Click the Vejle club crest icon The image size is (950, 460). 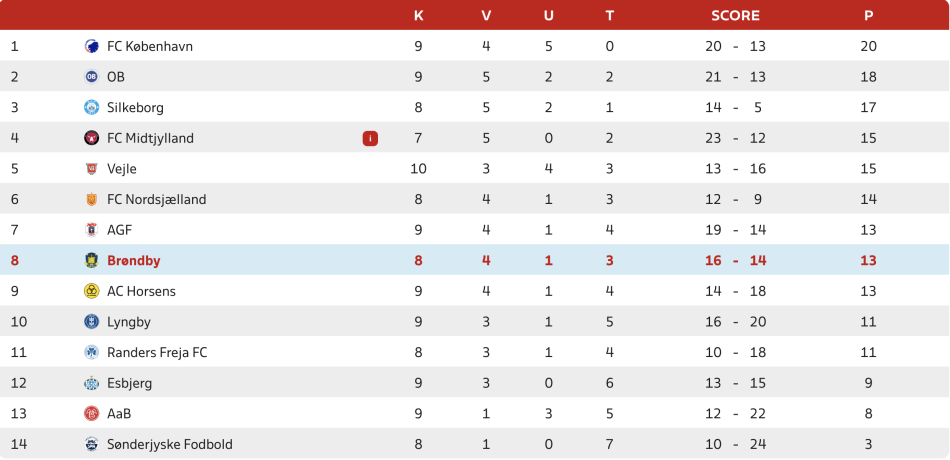coord(91,169)
